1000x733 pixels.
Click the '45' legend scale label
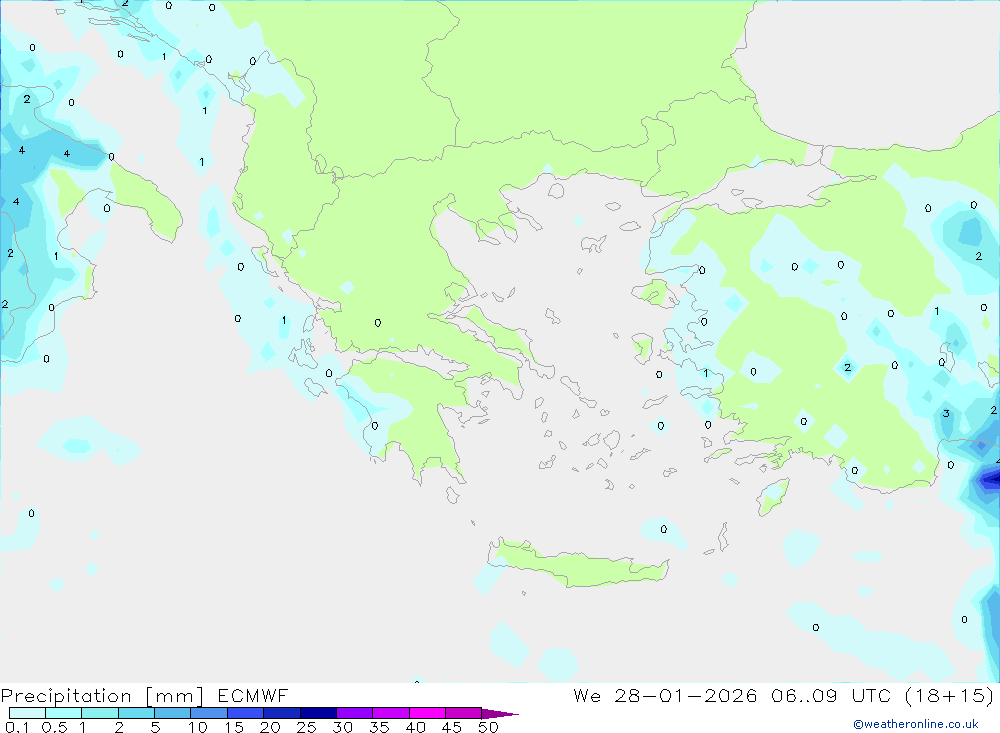point(452,727)
